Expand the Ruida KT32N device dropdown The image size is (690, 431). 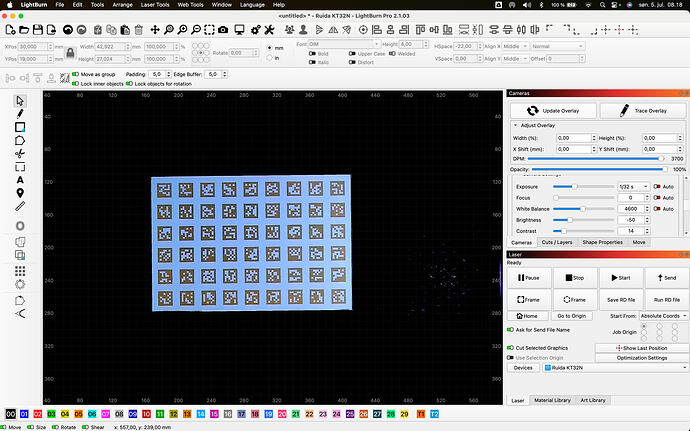point(615,368)
